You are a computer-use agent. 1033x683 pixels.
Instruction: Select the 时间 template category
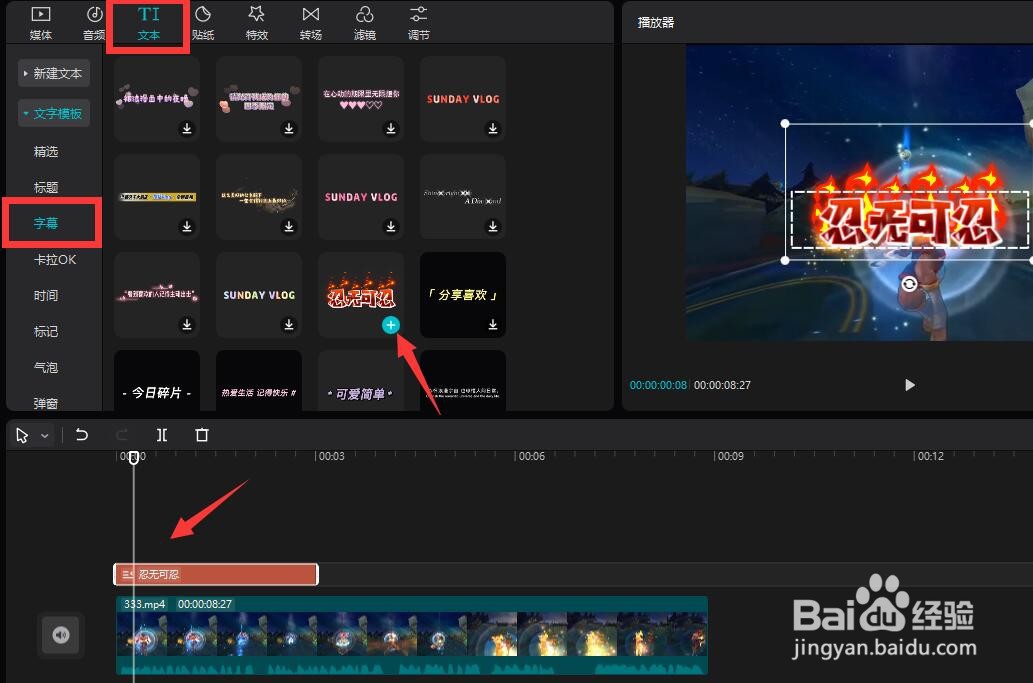[46, 296]
